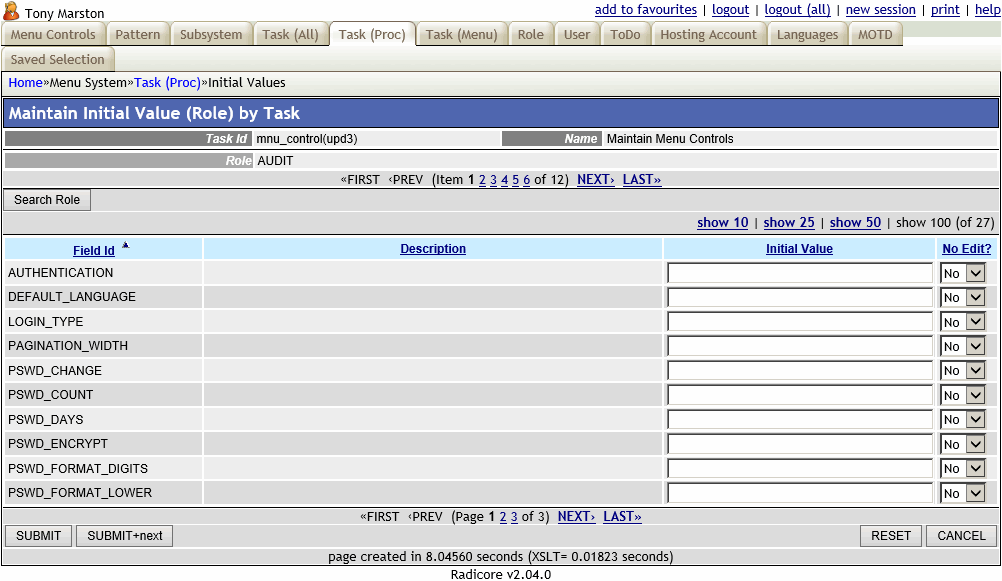The height and width of the screenshot is (581, 1002).
Task: Open the No Edit dropdown for LOGIN_TYPE
Action: click(961, 321)
